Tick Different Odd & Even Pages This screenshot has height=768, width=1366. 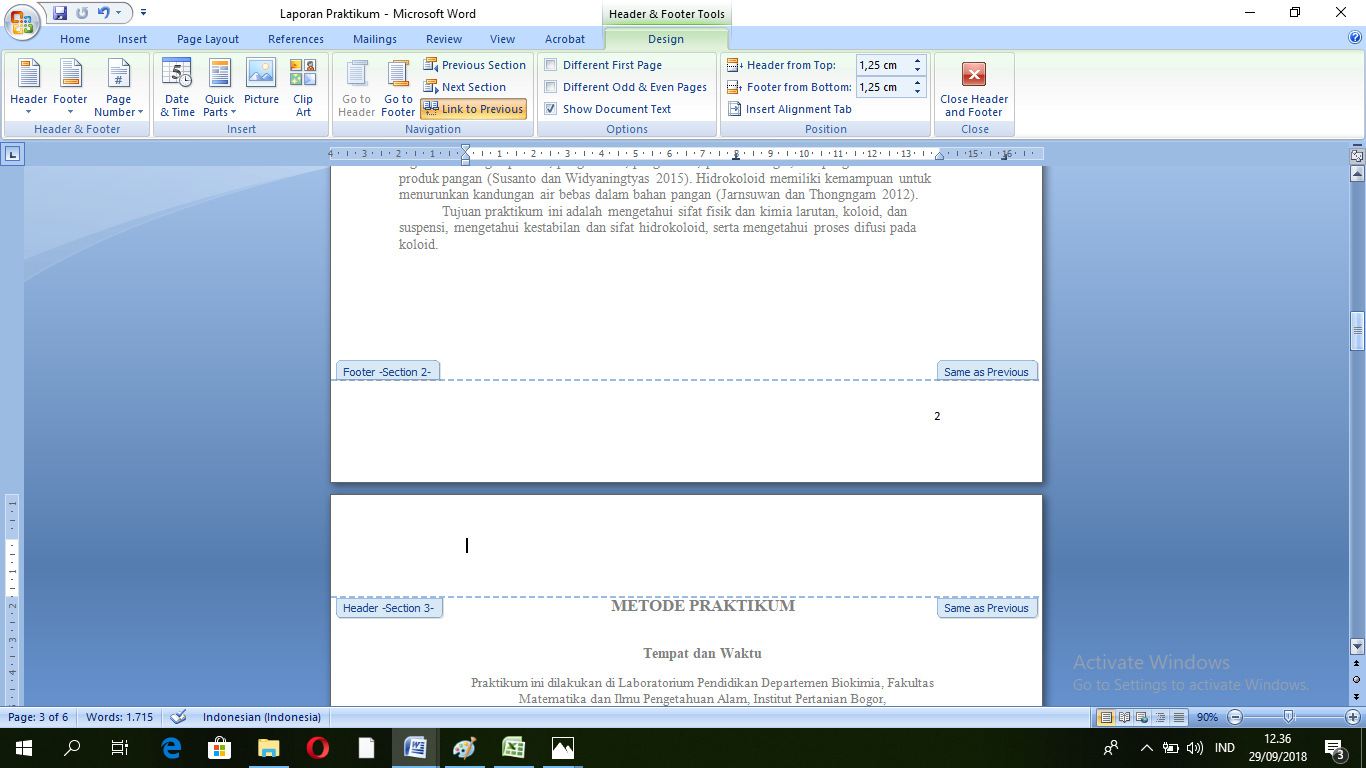(551, 87)
